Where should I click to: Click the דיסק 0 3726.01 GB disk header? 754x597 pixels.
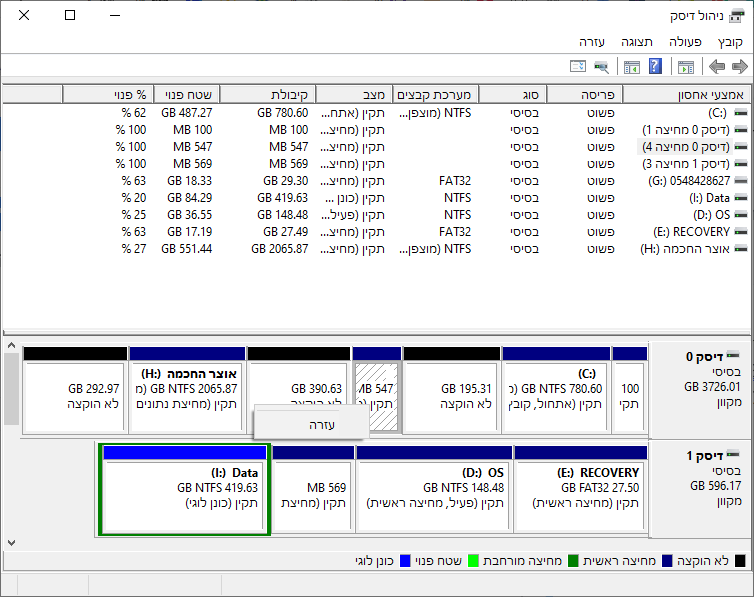700,388
